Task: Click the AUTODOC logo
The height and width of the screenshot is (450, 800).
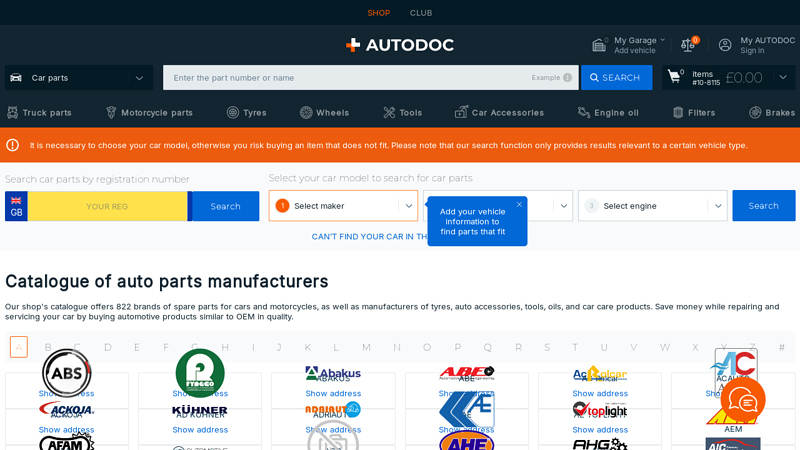Action: [x=399, y=45]
